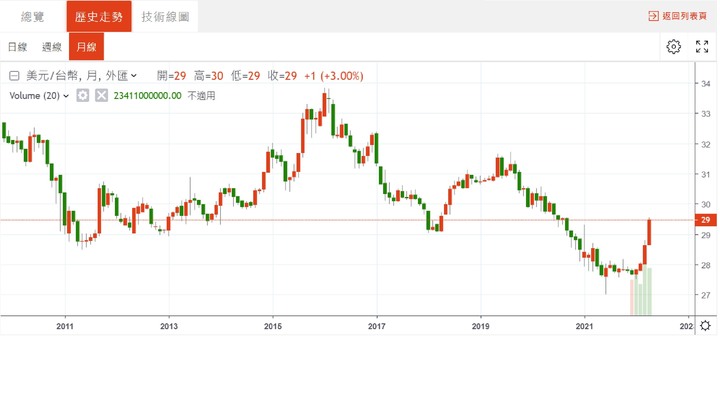Click the 34 price axis label
This screenshot has width=720, height=420.
coord(705,84)
